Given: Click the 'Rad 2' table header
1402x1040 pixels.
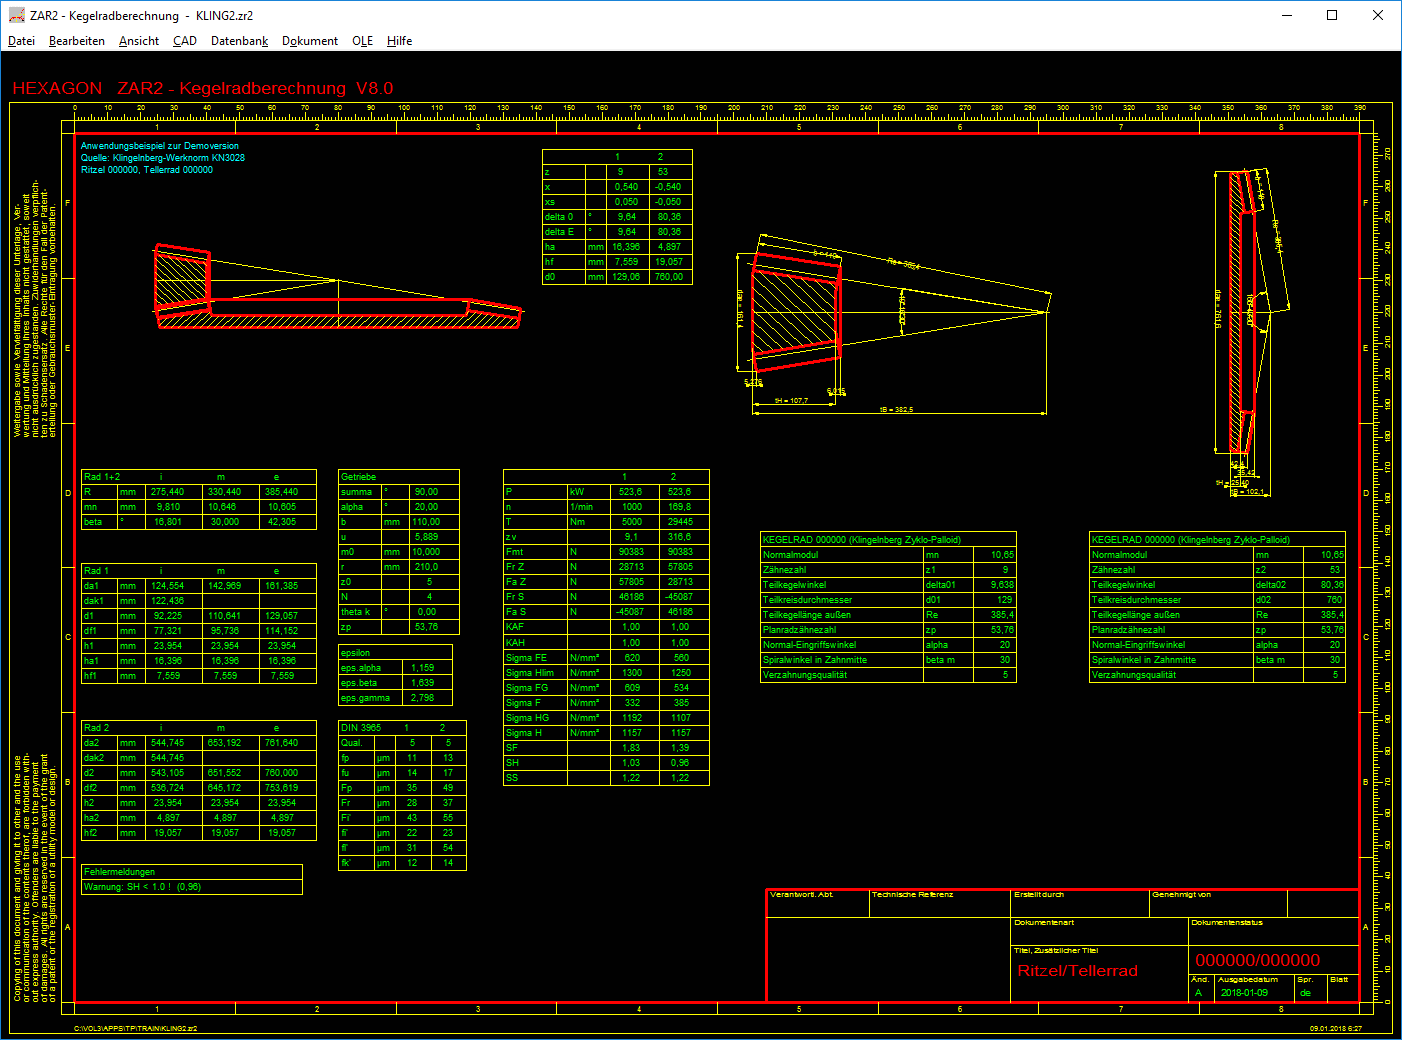Looking at the screenshot, I should coord(97,728).
